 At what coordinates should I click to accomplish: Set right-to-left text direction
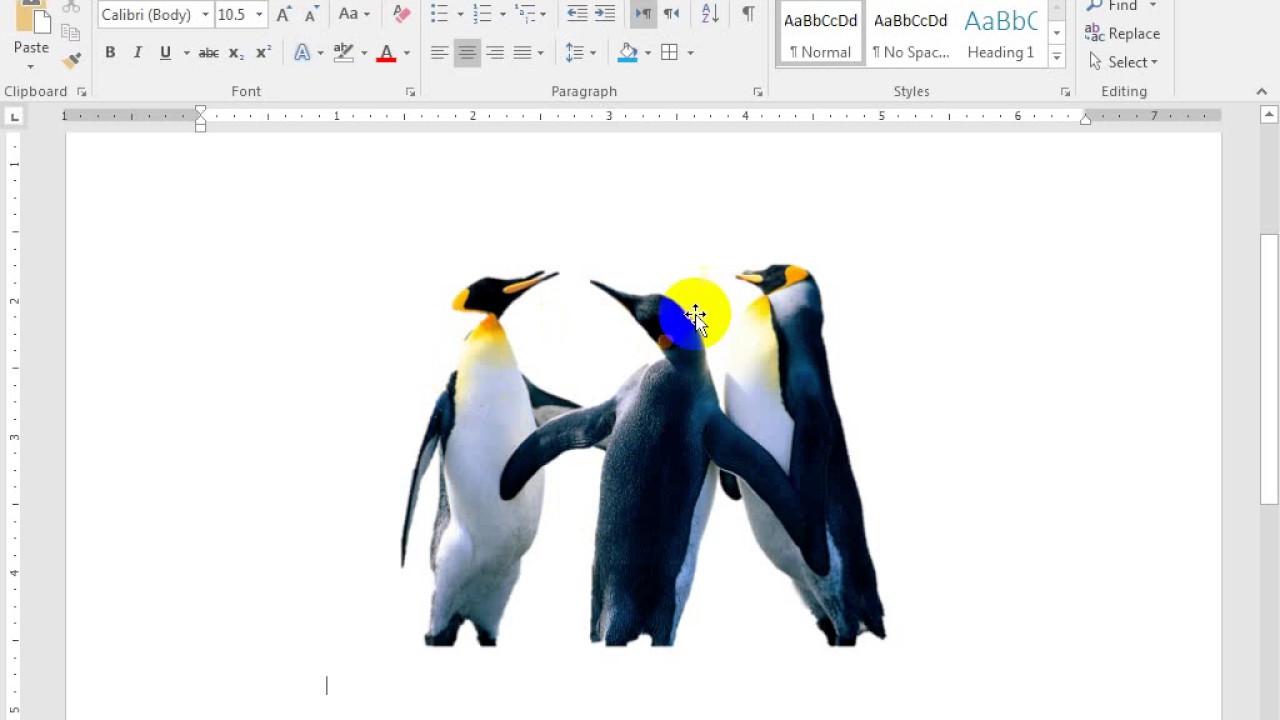[x=671, y=14]
